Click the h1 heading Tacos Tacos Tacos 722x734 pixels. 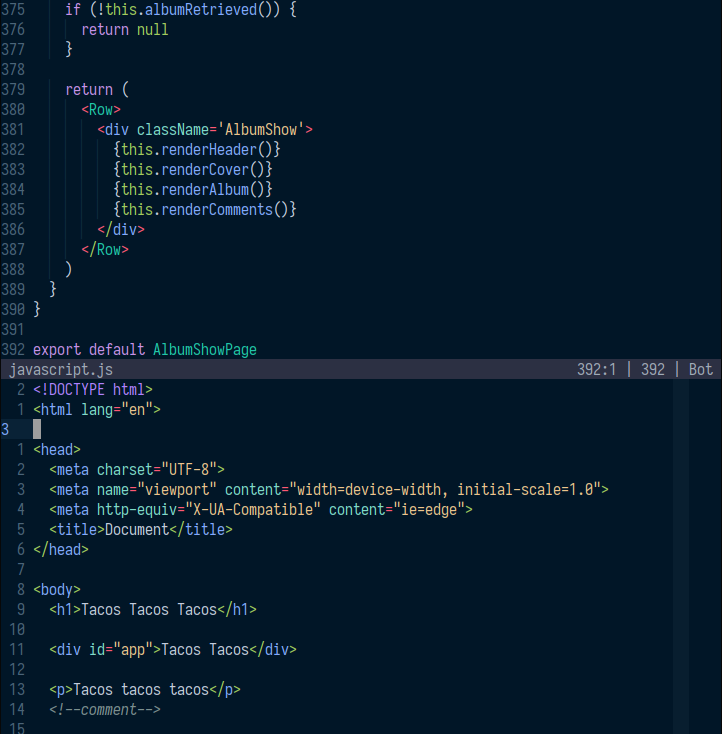(149, 610)
